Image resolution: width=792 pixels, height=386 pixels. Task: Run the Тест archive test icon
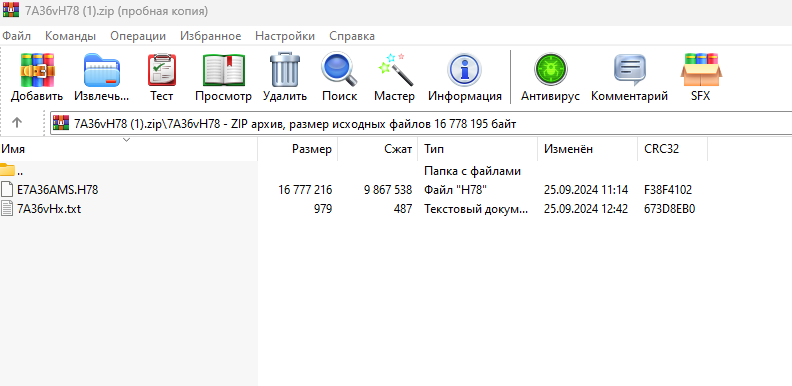click(162, 70)
